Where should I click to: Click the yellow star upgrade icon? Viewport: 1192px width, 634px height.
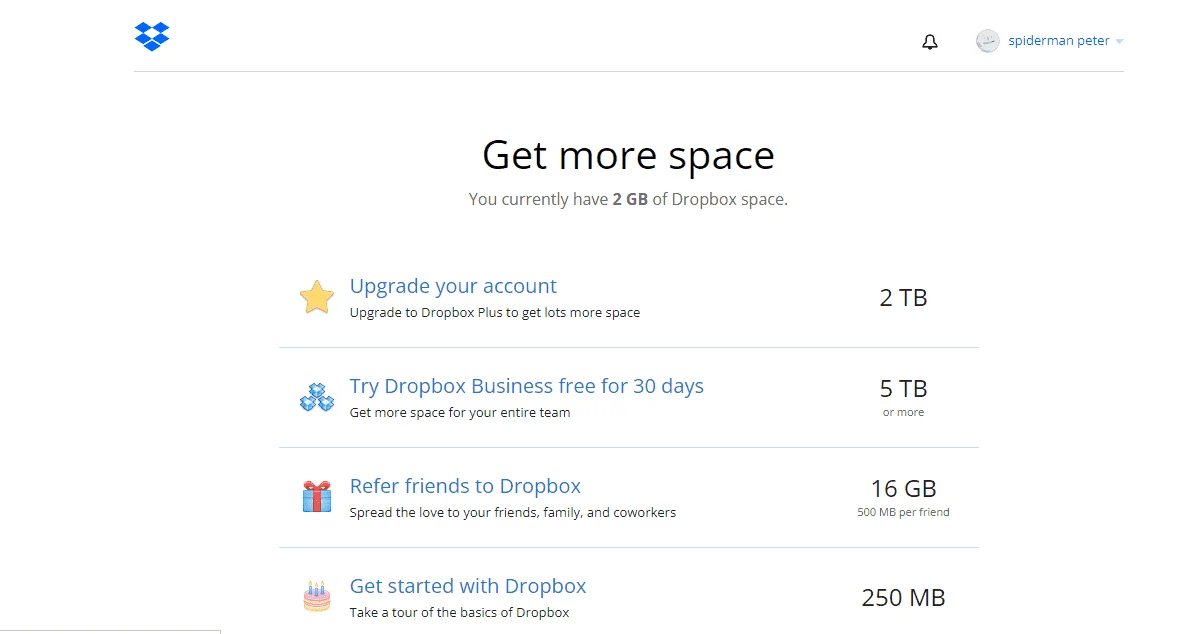pyautogui.click(x=317, y=297)
